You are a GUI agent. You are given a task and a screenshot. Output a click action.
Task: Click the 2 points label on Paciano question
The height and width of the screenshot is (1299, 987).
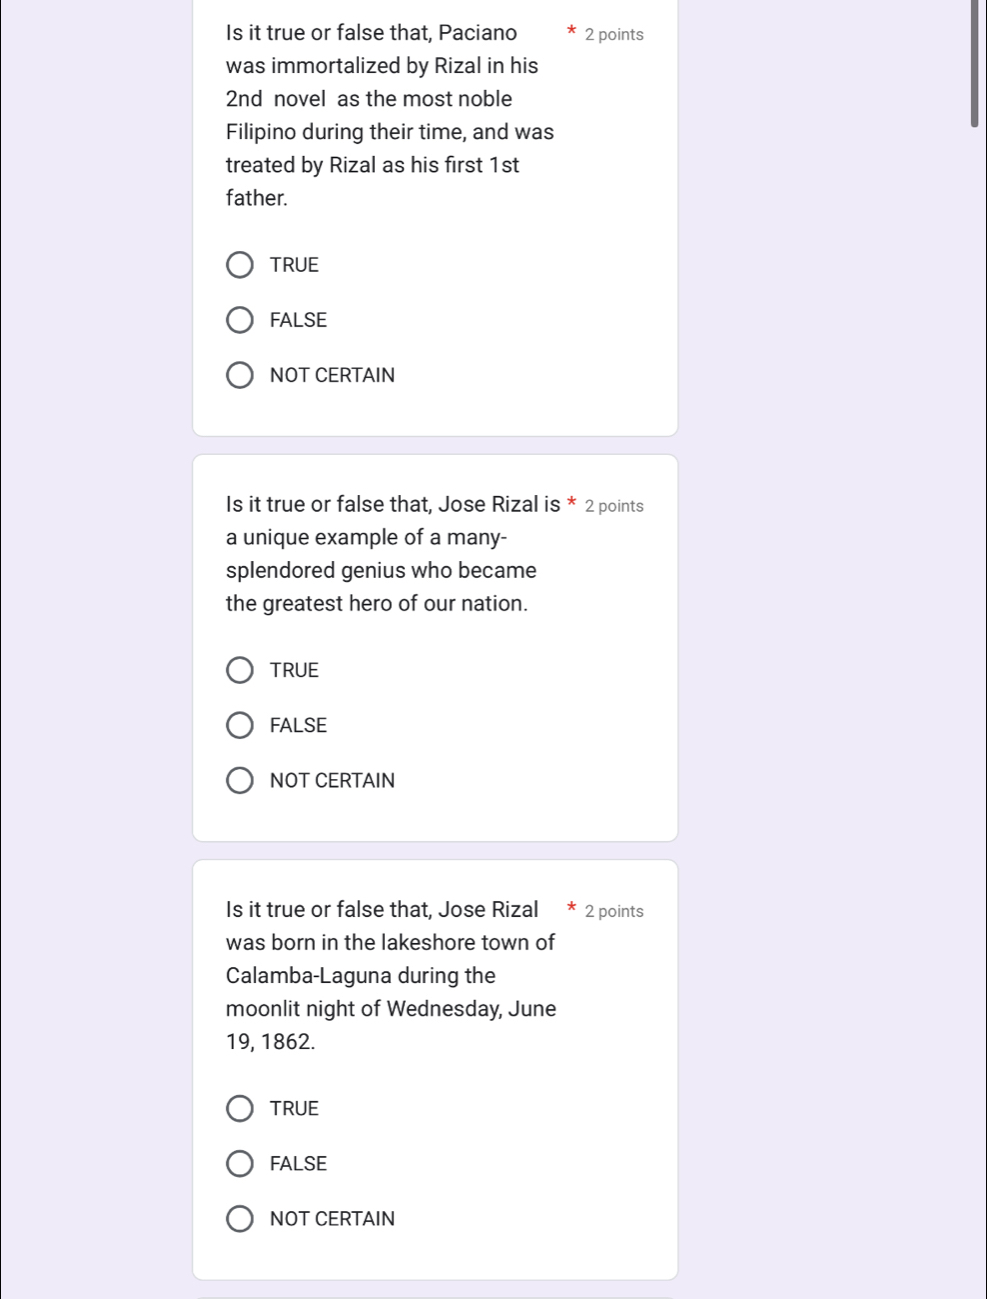614,35
